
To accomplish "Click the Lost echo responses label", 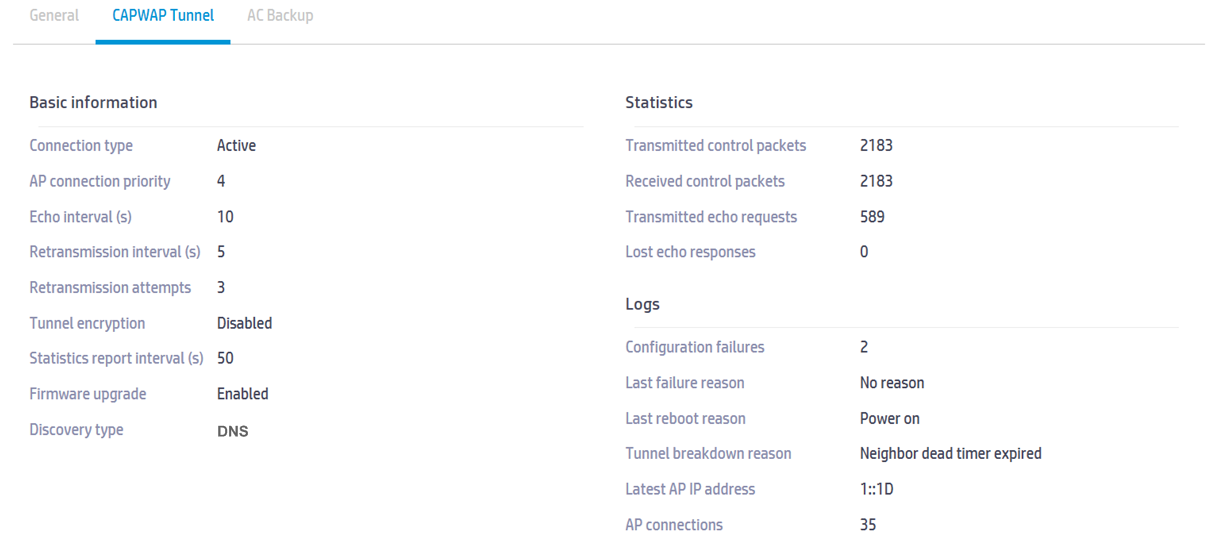I will tap(690, 252).
